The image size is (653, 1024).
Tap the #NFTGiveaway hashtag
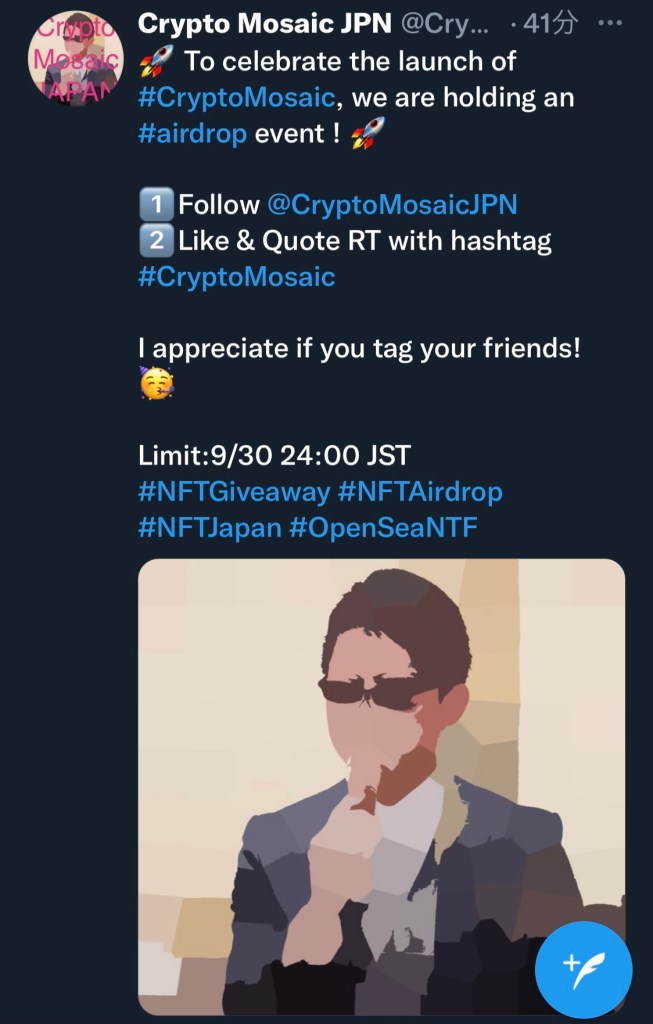[233, 492]
